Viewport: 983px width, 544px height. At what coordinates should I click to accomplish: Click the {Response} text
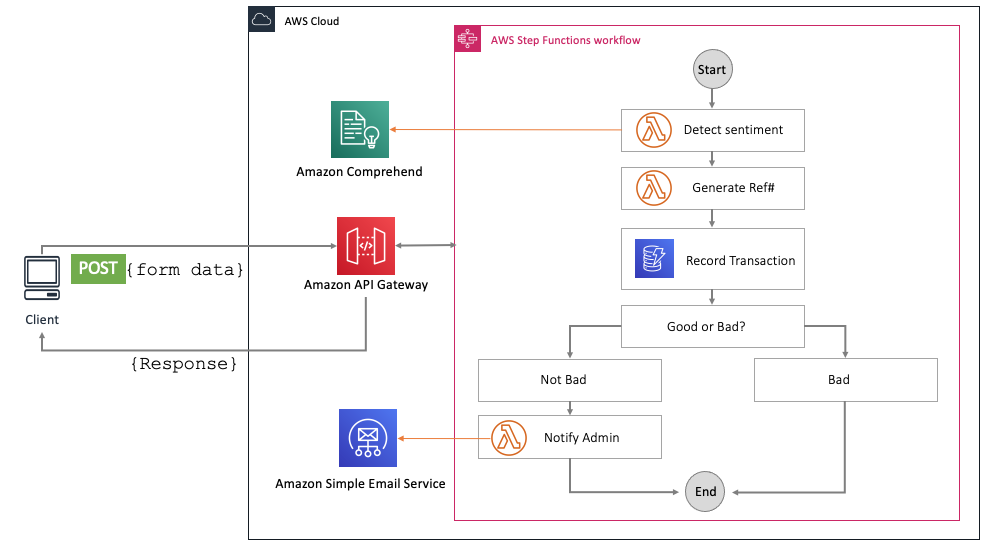tap(184, 364)
